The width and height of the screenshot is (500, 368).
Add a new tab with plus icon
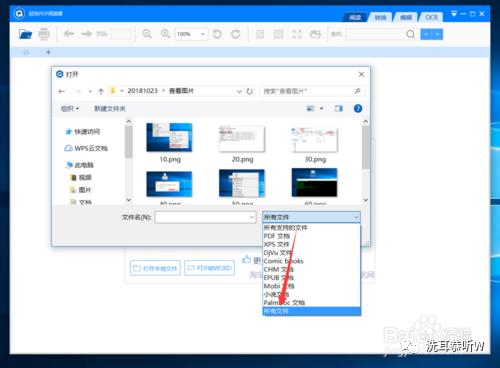pos(48,52)
